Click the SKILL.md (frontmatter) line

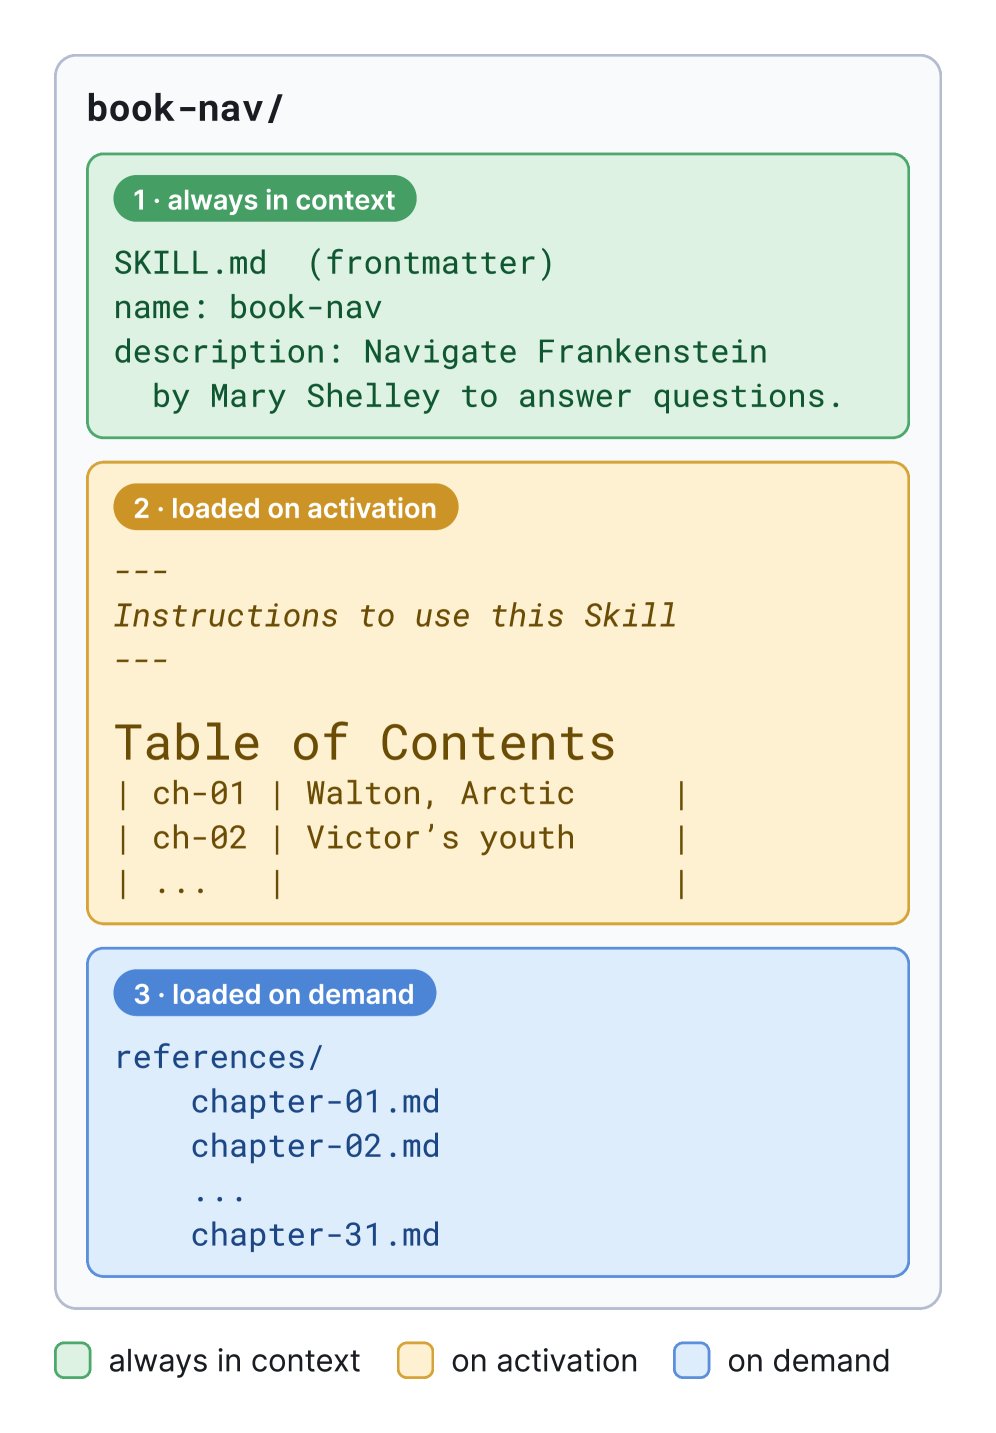[x=334, y=263]
